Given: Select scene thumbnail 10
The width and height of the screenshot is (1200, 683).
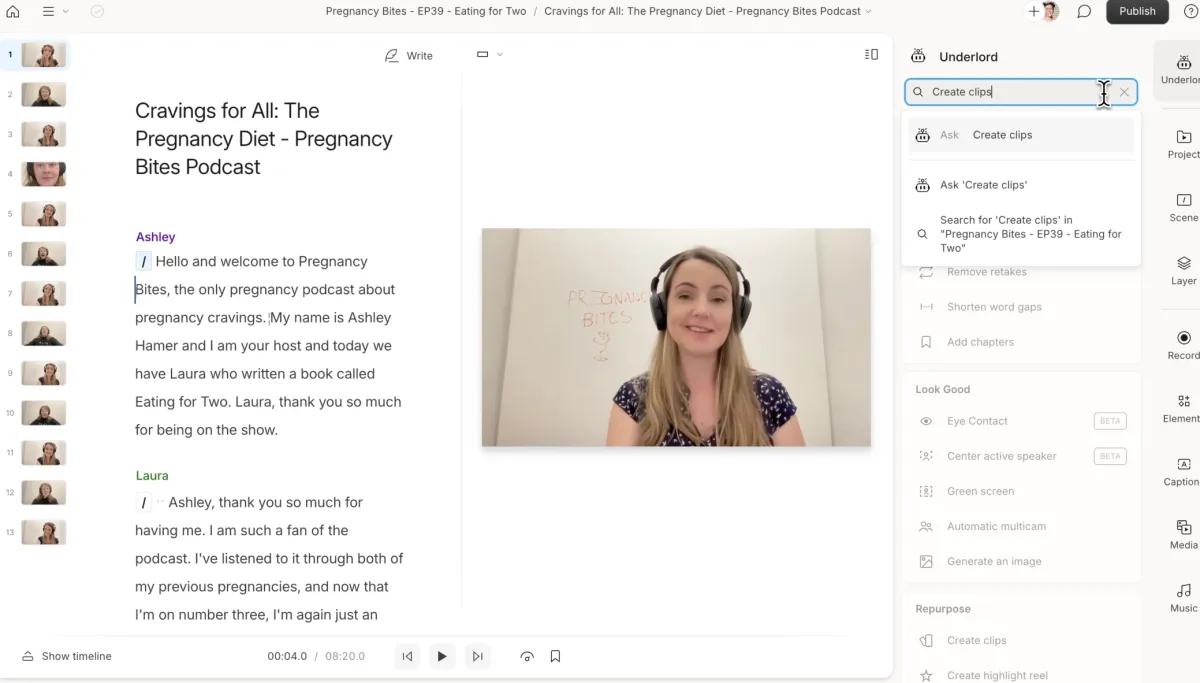Looking at the screenshot, I should point(44,413).
